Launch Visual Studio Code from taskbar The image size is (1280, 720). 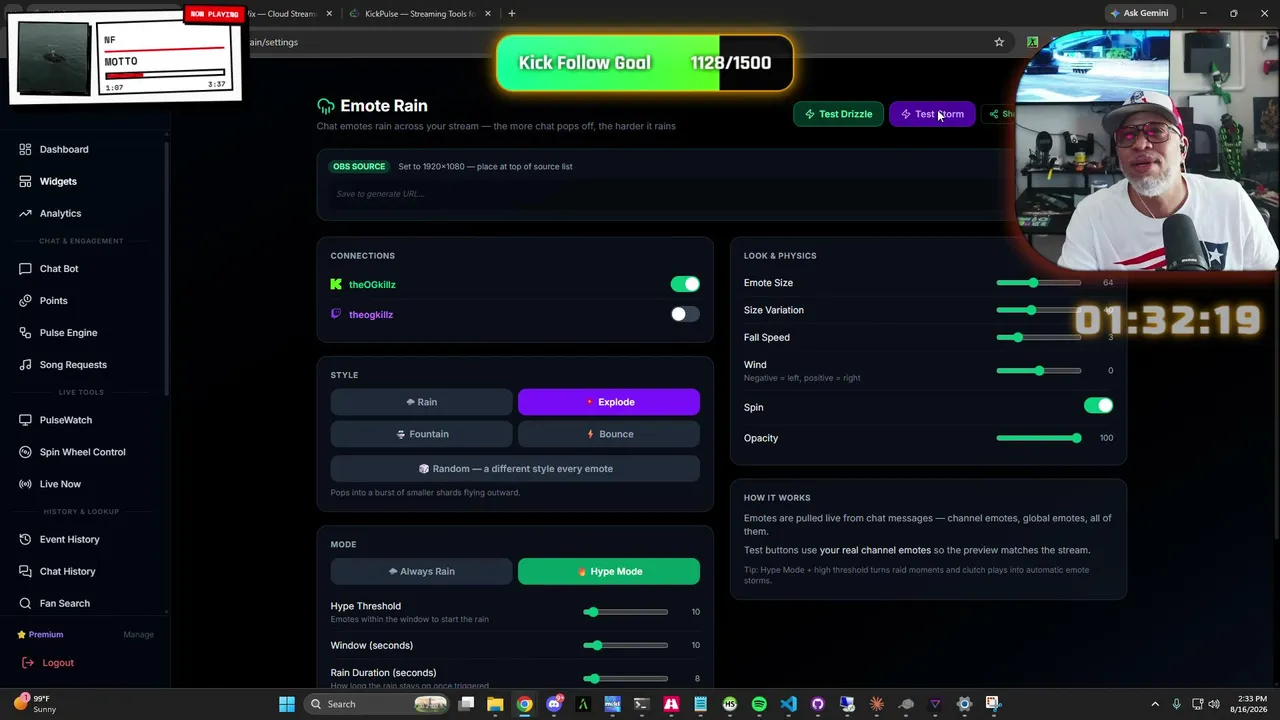788,704
